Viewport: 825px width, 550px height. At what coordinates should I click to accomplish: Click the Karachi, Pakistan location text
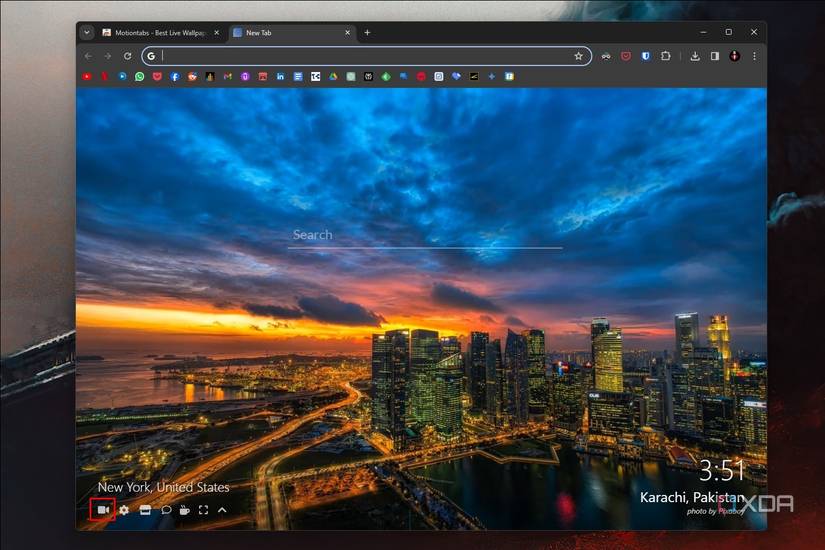[x=692, y=497]
